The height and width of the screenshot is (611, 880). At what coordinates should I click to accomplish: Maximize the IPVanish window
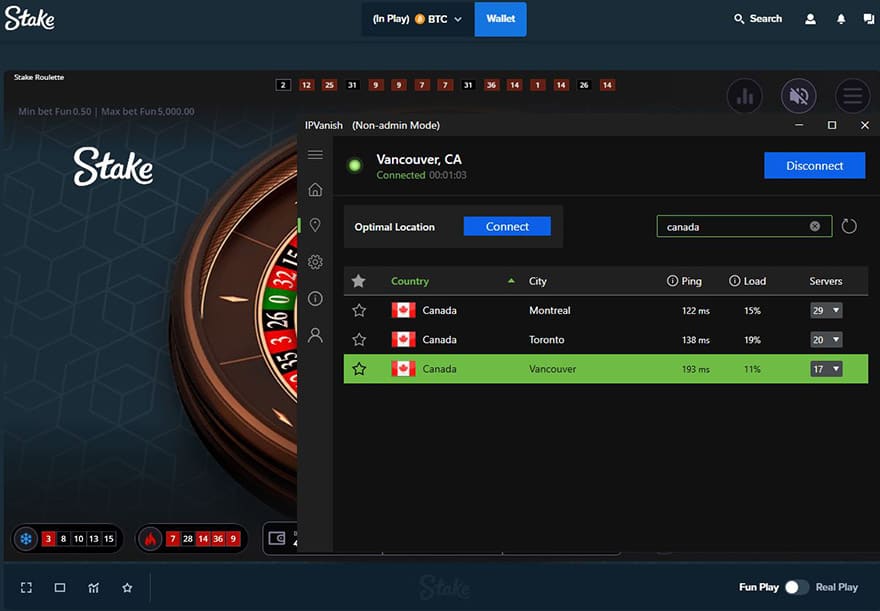(x=832, y=125)
